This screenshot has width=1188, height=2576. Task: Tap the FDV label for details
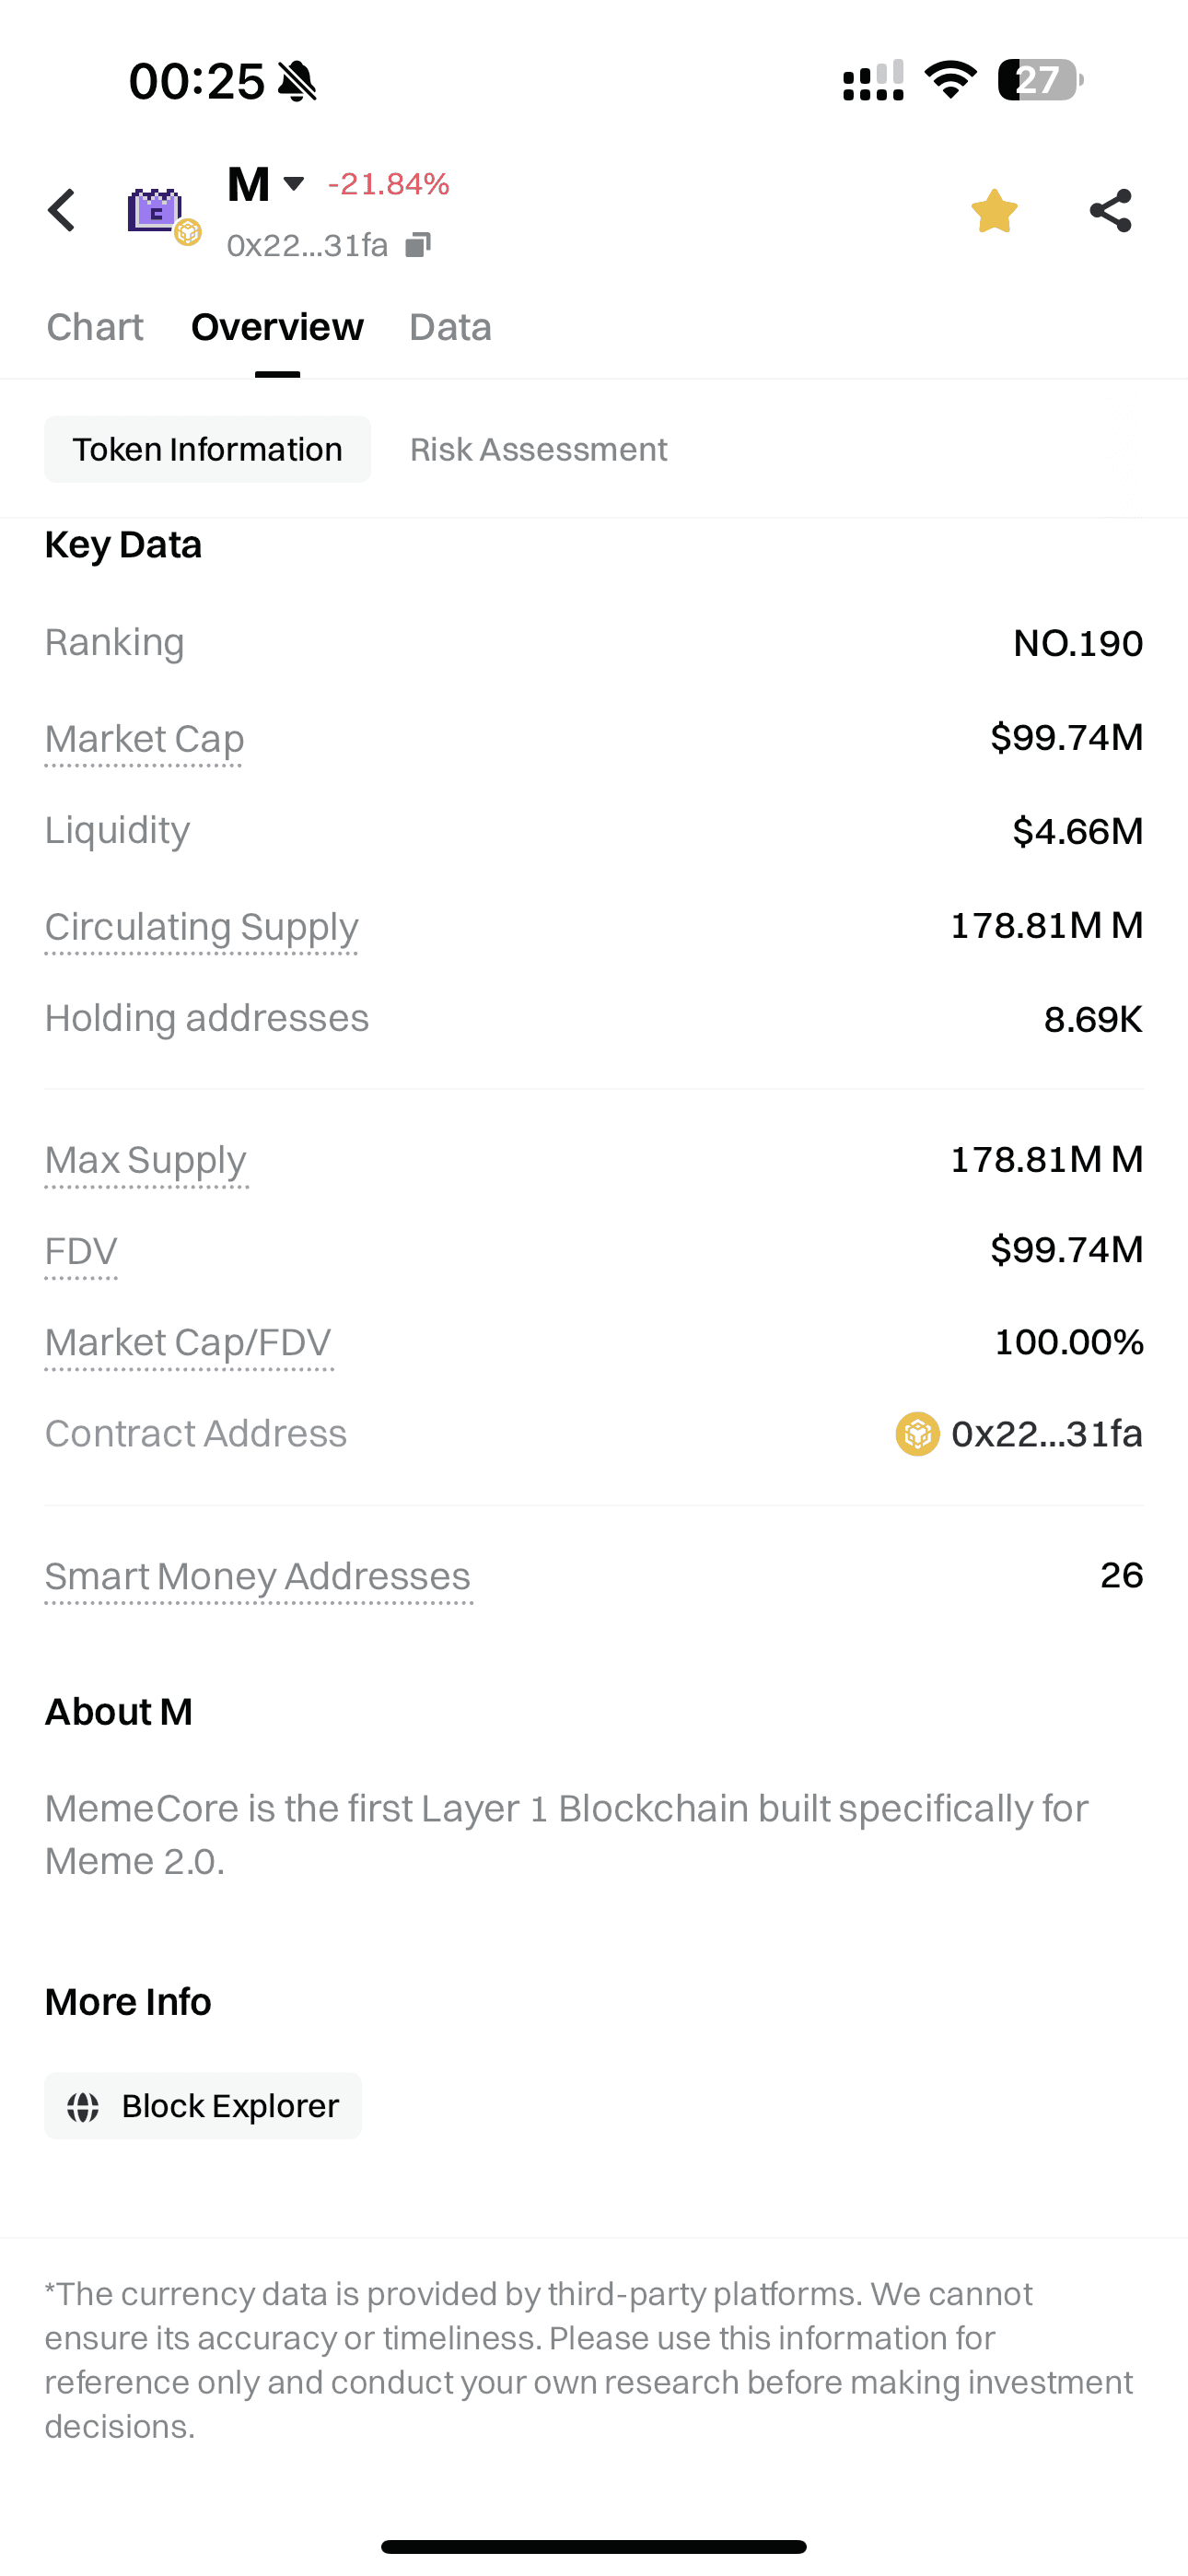[81, 1251]
